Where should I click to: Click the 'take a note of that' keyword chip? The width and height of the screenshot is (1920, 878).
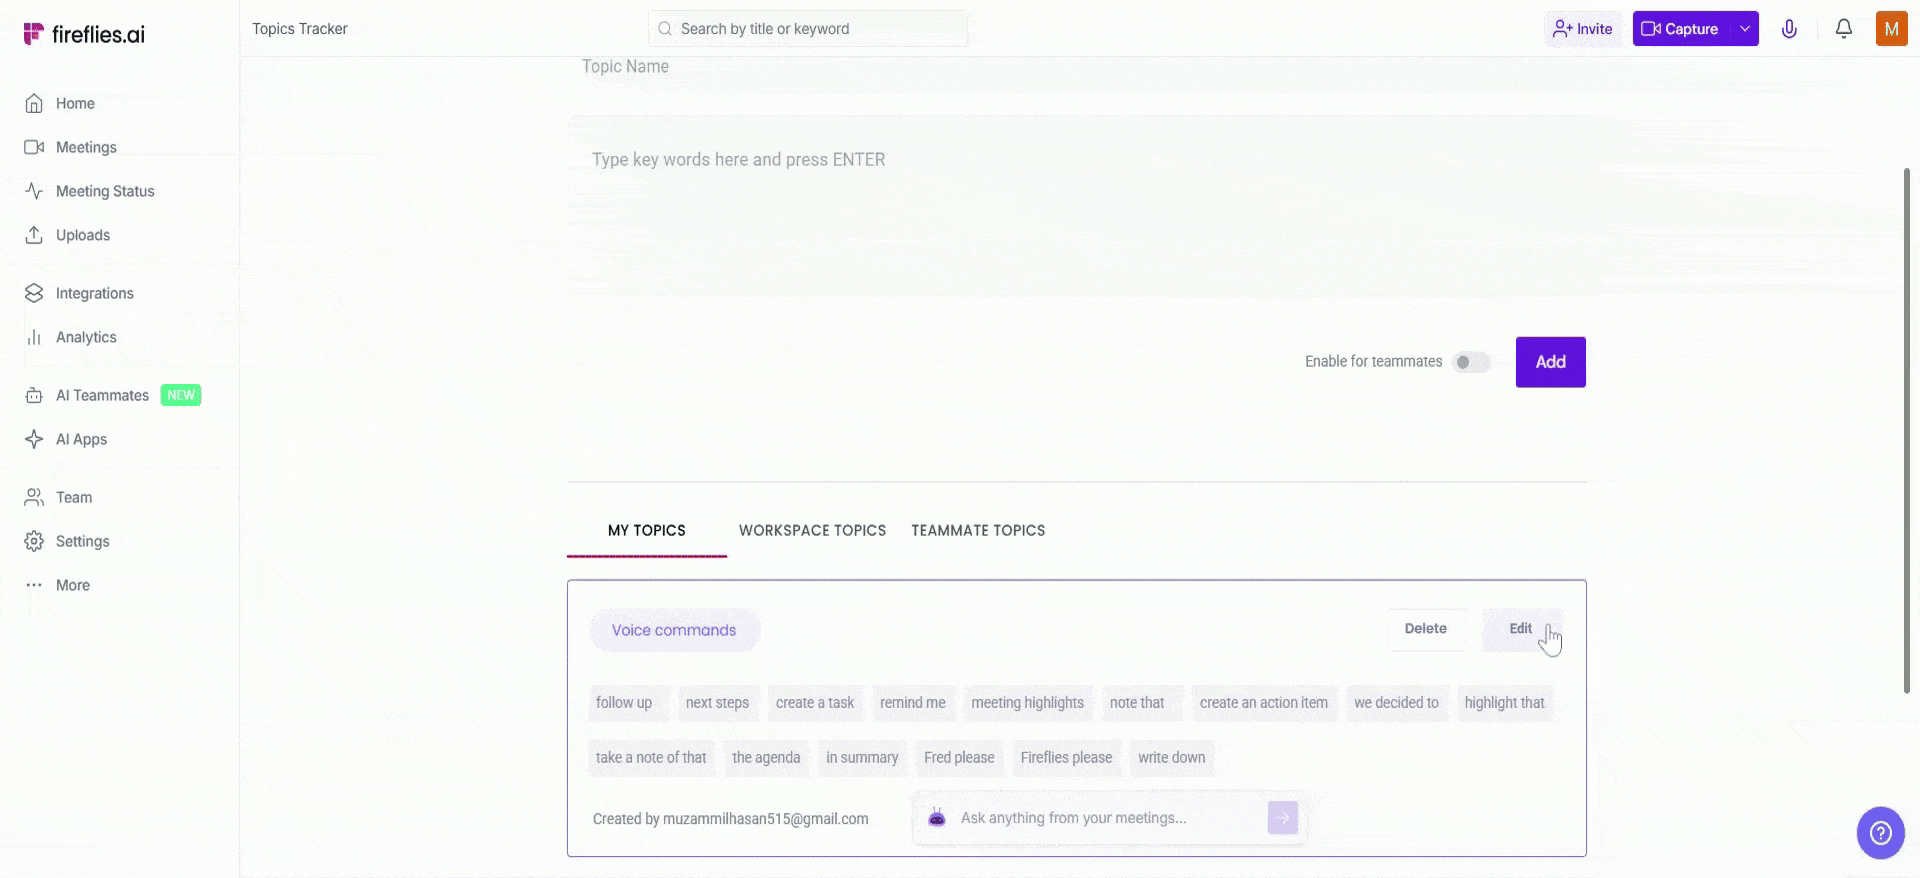651,758
